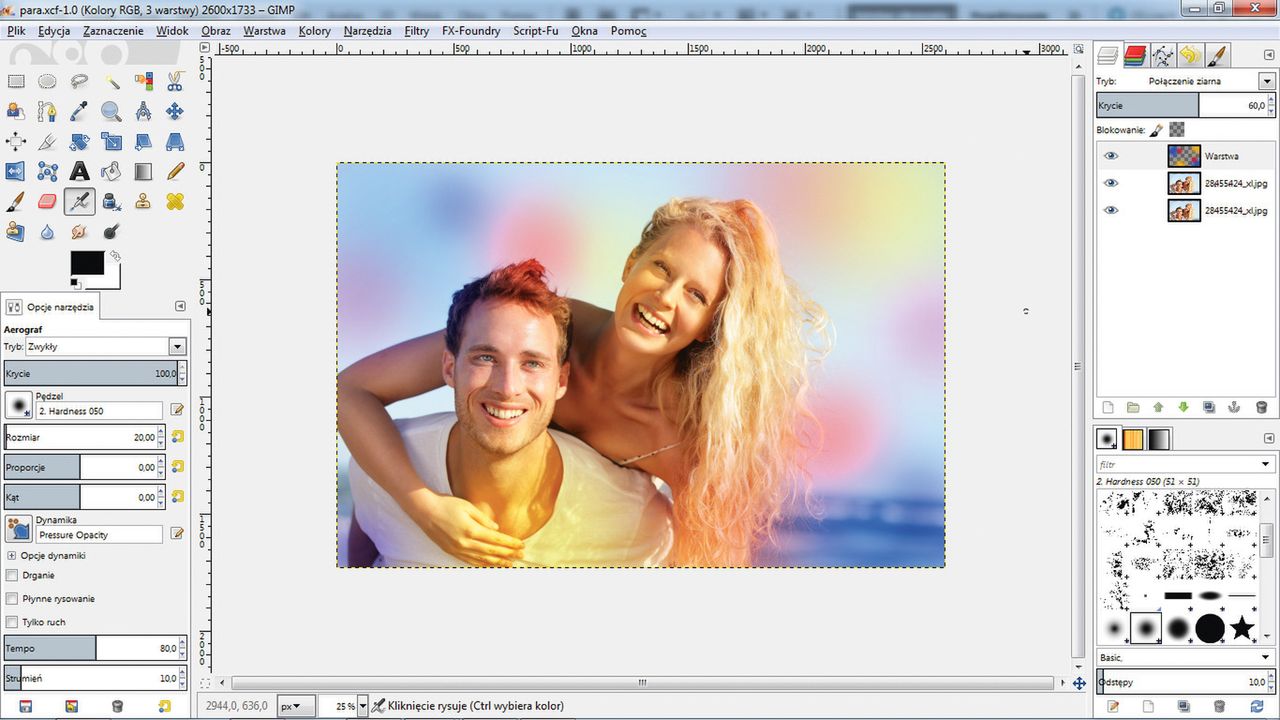Open the Warstwa menu
1280x720 pixels.
coord(264,31)
